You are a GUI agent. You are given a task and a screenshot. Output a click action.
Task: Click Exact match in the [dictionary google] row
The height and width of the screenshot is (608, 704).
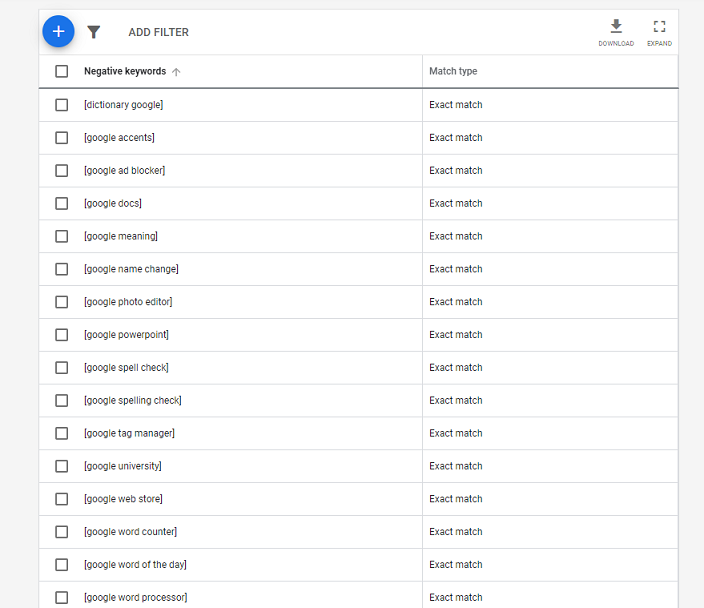point(456,105)
